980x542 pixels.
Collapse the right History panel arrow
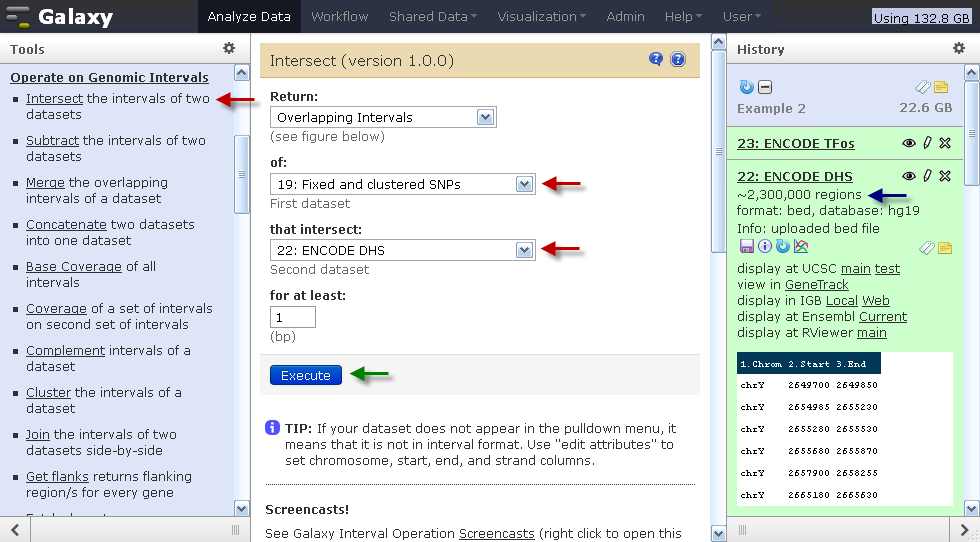964,530
